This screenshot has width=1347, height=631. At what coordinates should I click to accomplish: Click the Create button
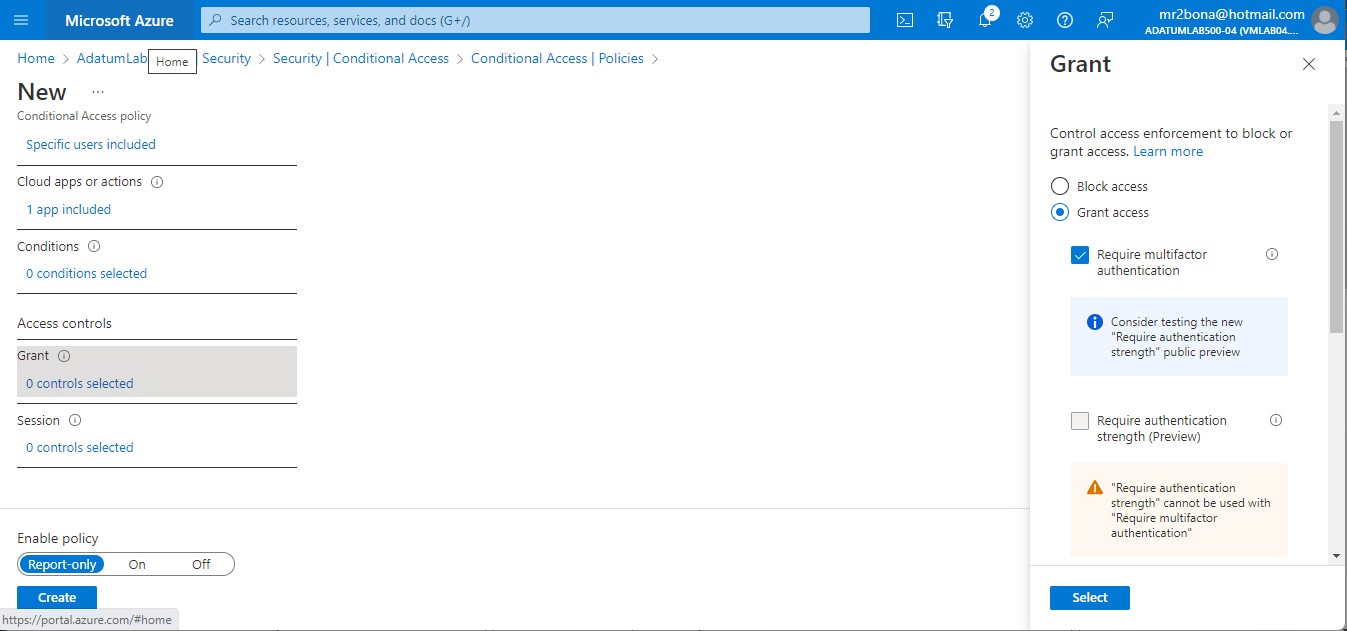[x=57, y=598]
